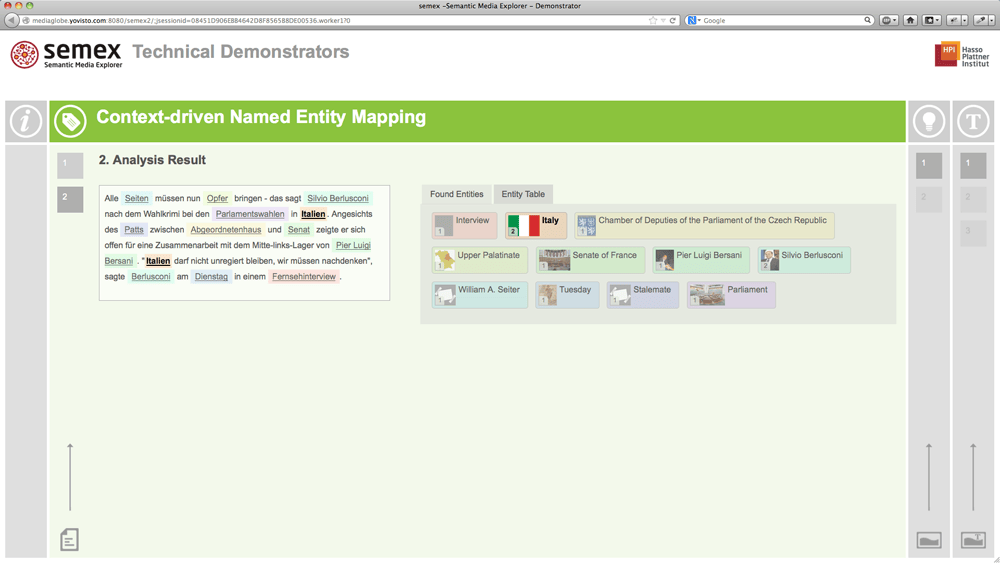Click the Abgeordnetenhaus entity link

[226, 230]
